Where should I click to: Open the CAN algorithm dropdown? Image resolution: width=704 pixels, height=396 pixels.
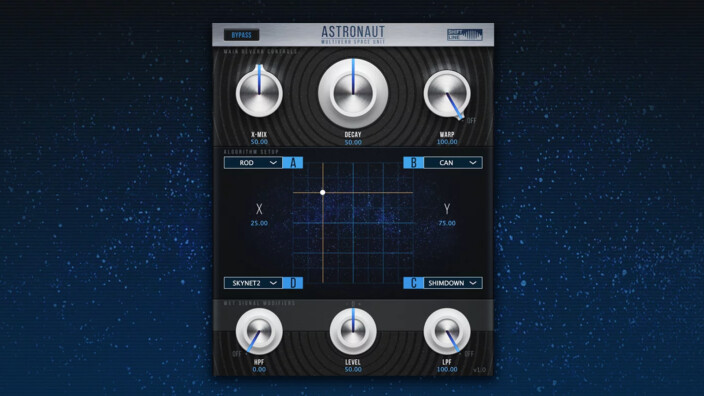(x=453, y=163)
